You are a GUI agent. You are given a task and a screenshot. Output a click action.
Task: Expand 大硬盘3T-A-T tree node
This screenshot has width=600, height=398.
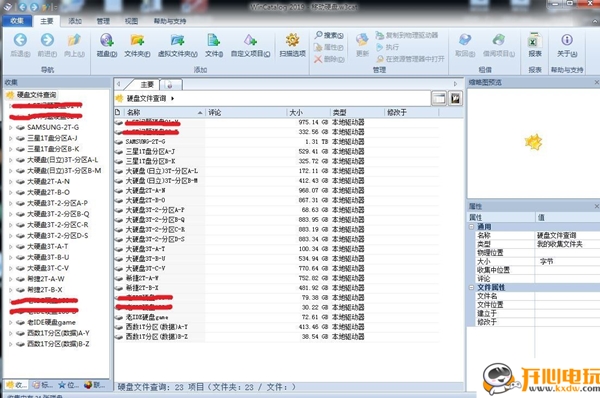click(x=11, y=246)
